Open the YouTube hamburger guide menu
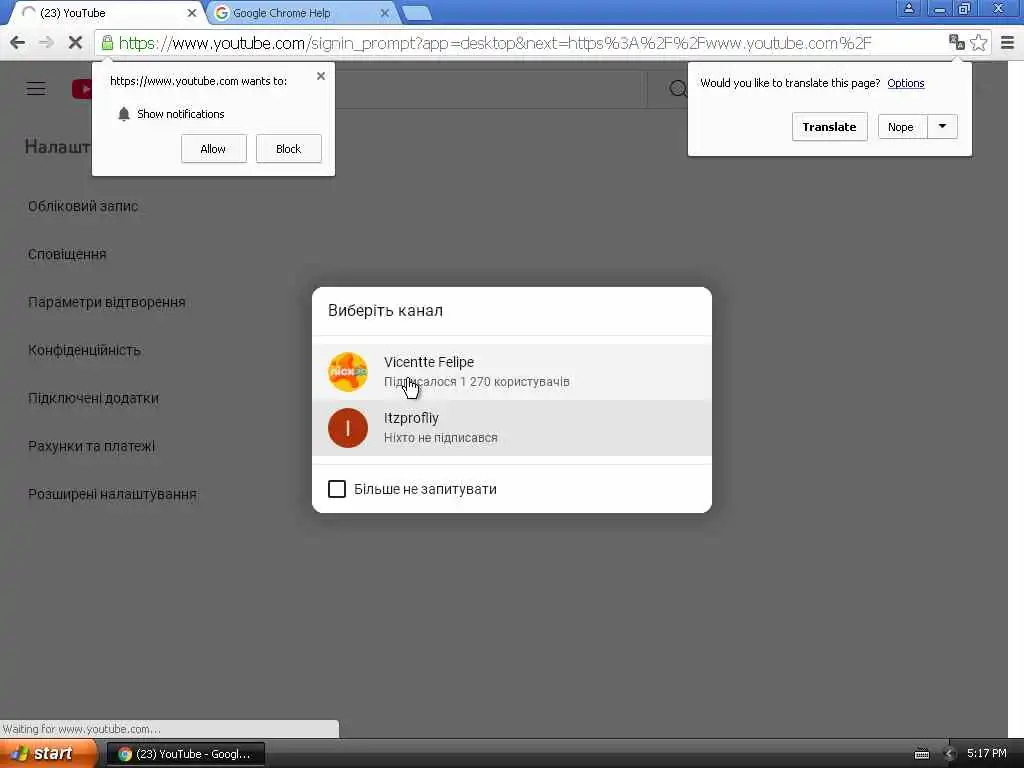The width and height of the screenshot is (1024, 768). coord(36,89)
